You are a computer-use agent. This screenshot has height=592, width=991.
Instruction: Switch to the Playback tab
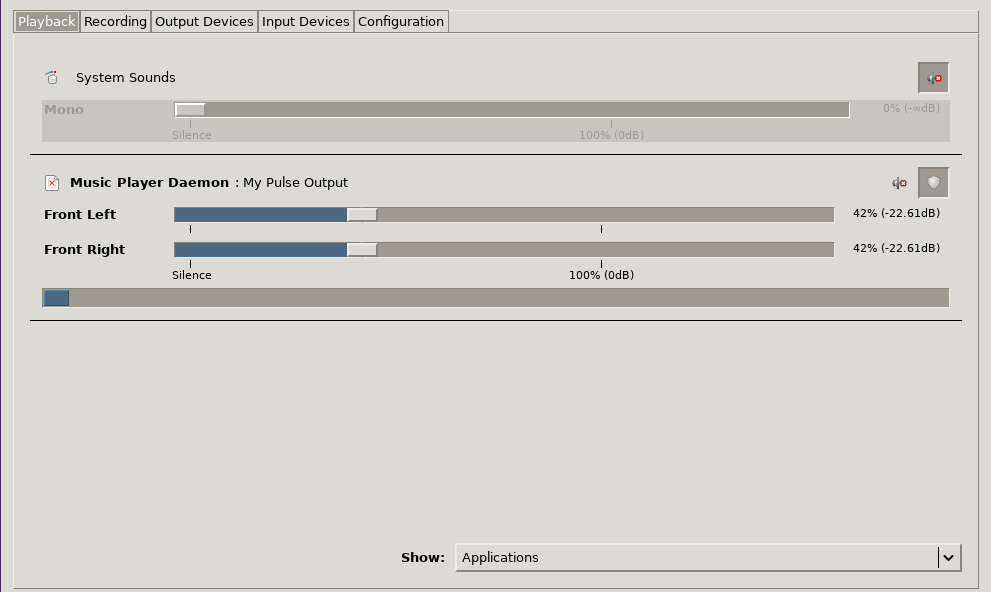(x=47, y=21)
